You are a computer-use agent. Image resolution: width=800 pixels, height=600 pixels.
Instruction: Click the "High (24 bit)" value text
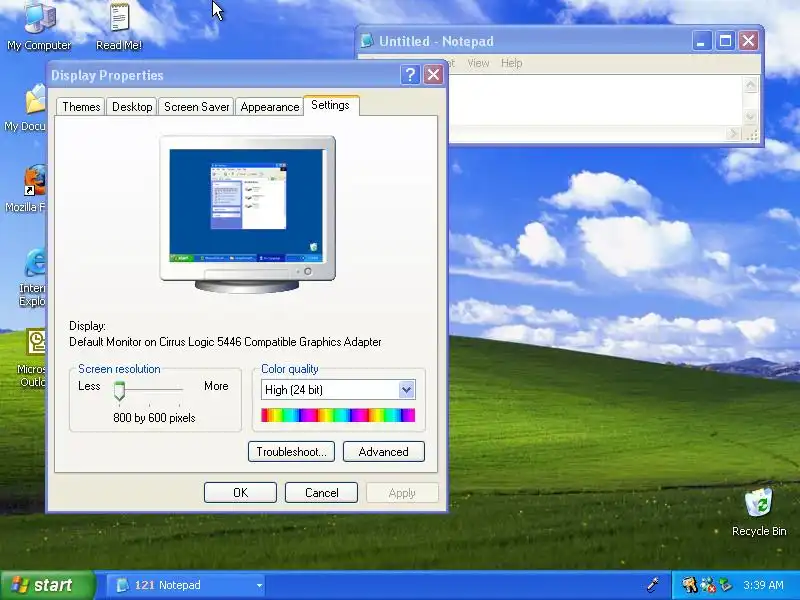pyautogui.click(x=294, y=390)
